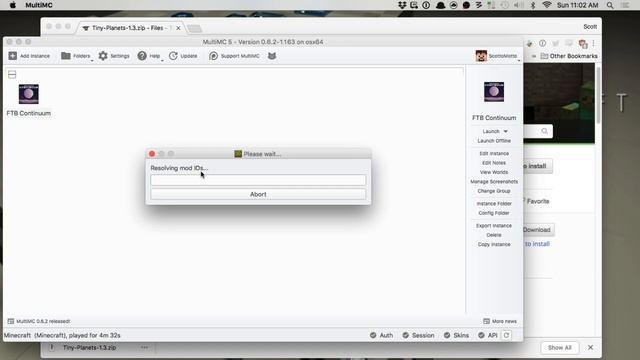Click the progress bar in Please wait dialog
The height and width of the screenshot is (360, 640).
point(258,180)
